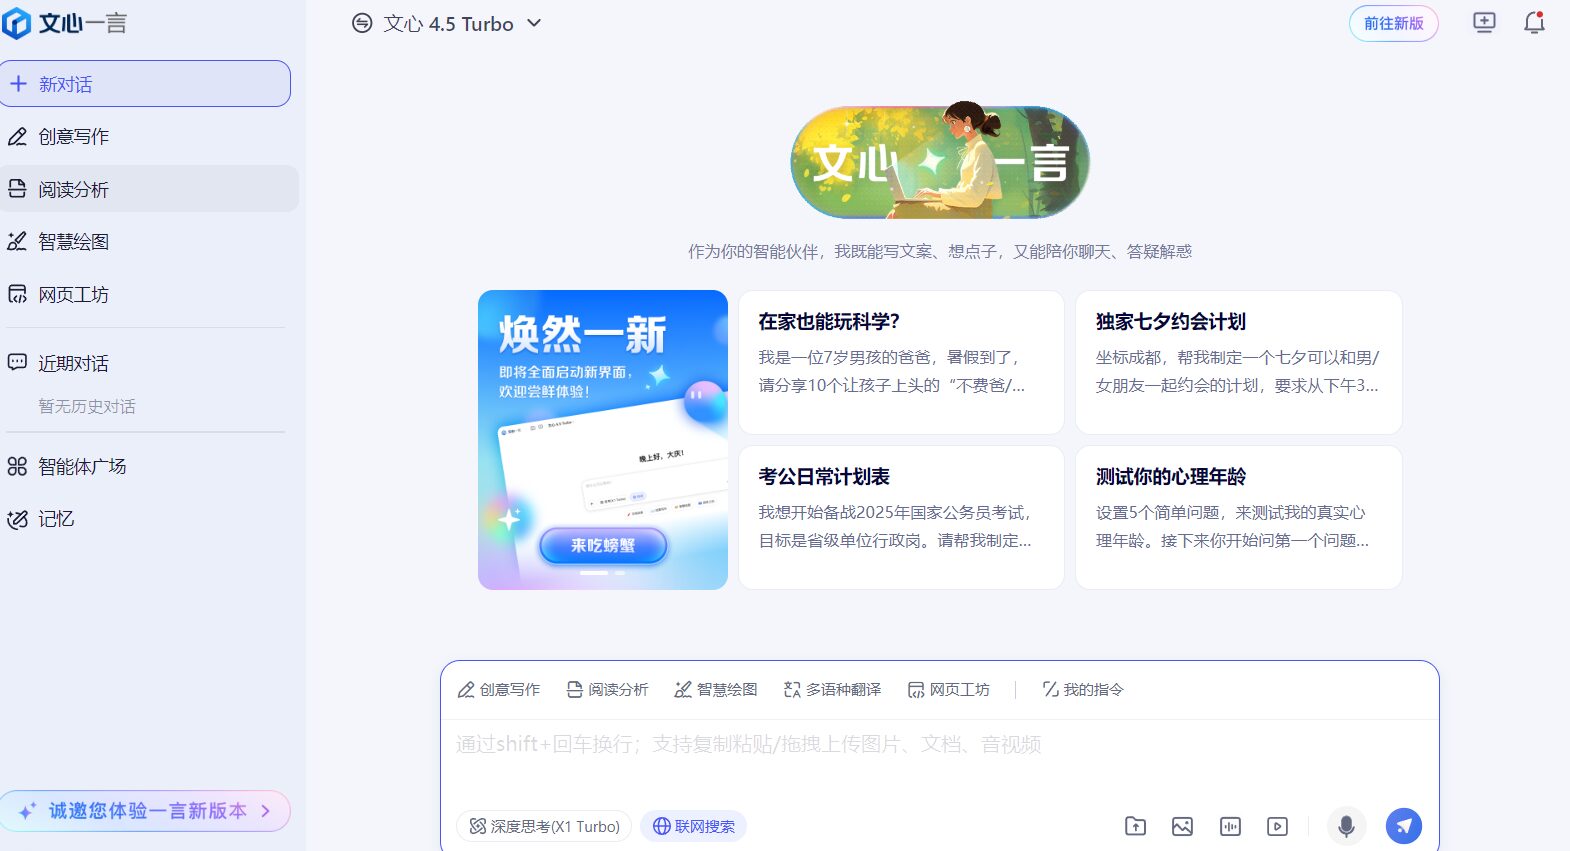The height and width of the screenshot is (851, 1570).
Task: Select 智慧绘图 in input toolbar
Action: [716, 690]
